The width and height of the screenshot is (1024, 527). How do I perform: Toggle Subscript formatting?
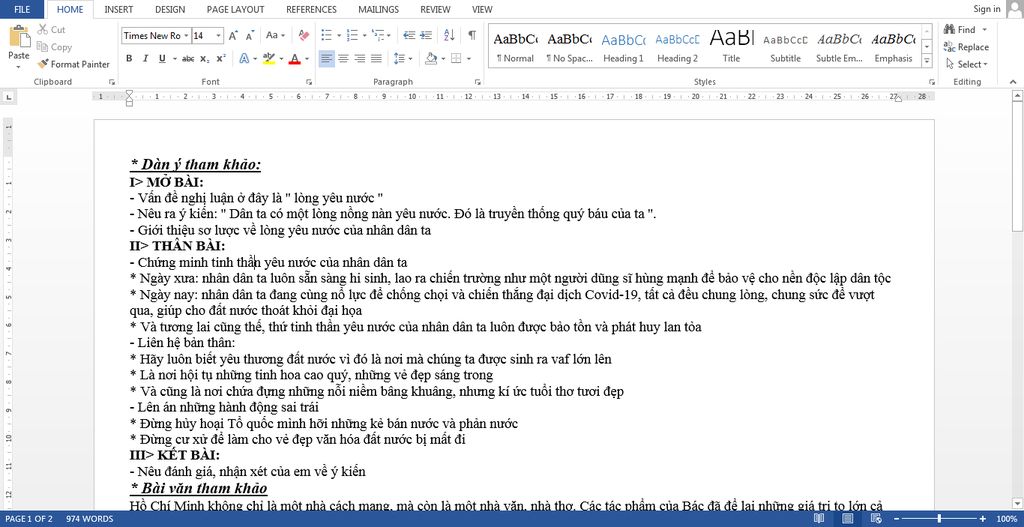coord(205,59)
